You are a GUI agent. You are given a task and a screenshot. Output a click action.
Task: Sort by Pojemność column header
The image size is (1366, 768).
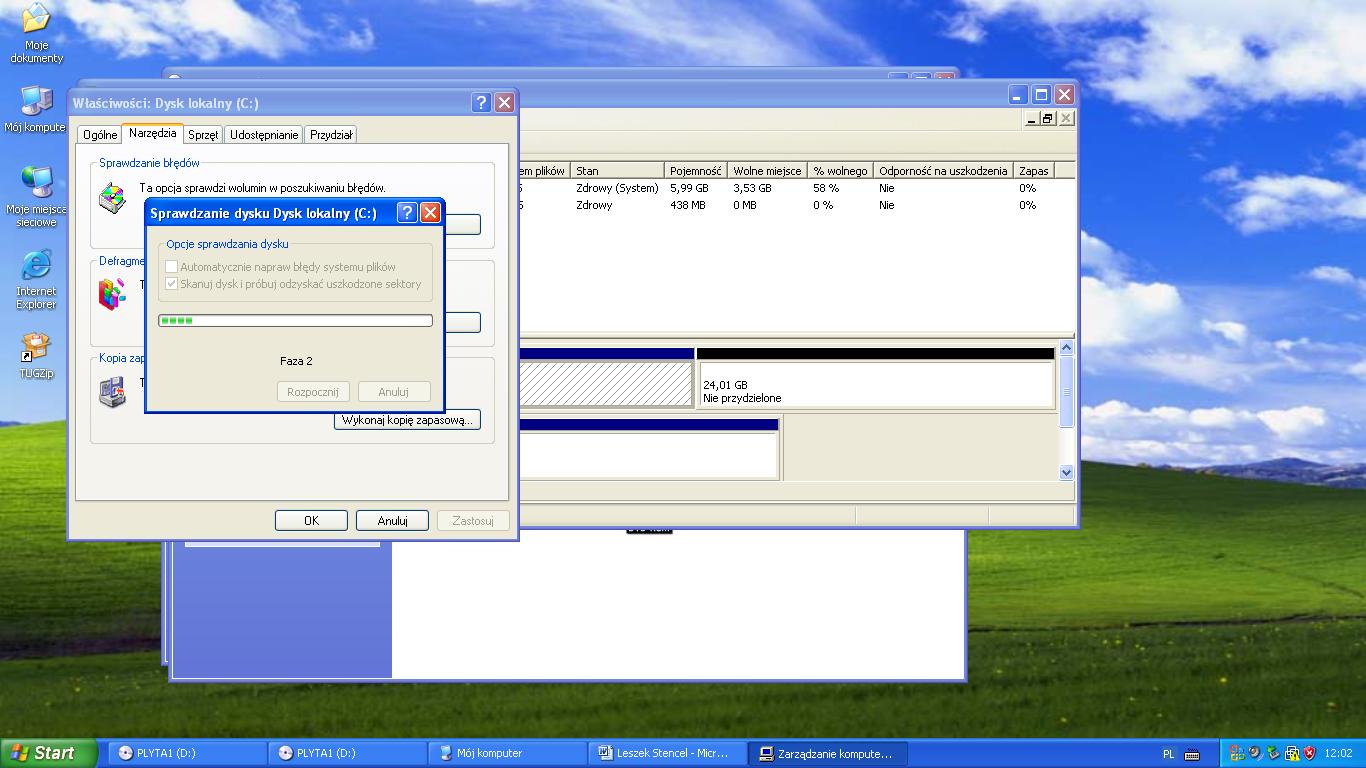point(696,171)
